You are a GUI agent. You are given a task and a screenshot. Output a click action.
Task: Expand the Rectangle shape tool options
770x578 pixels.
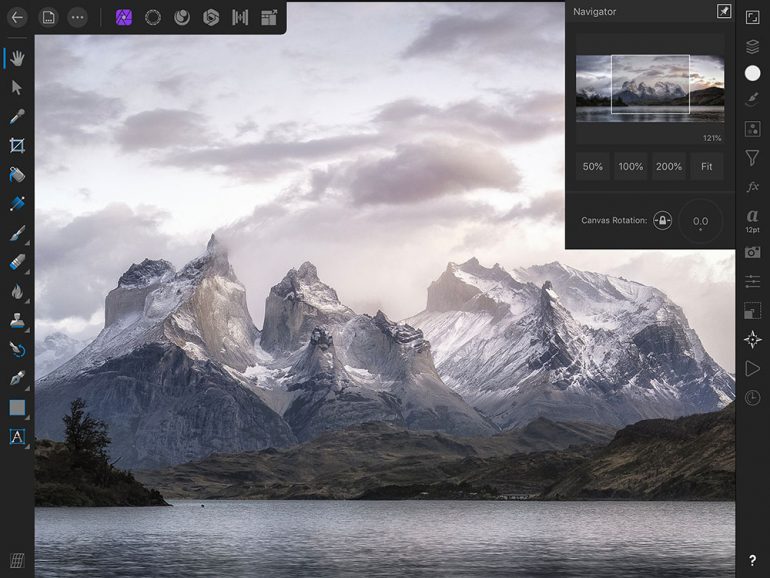pyautogui.click(x=17, y=407)
